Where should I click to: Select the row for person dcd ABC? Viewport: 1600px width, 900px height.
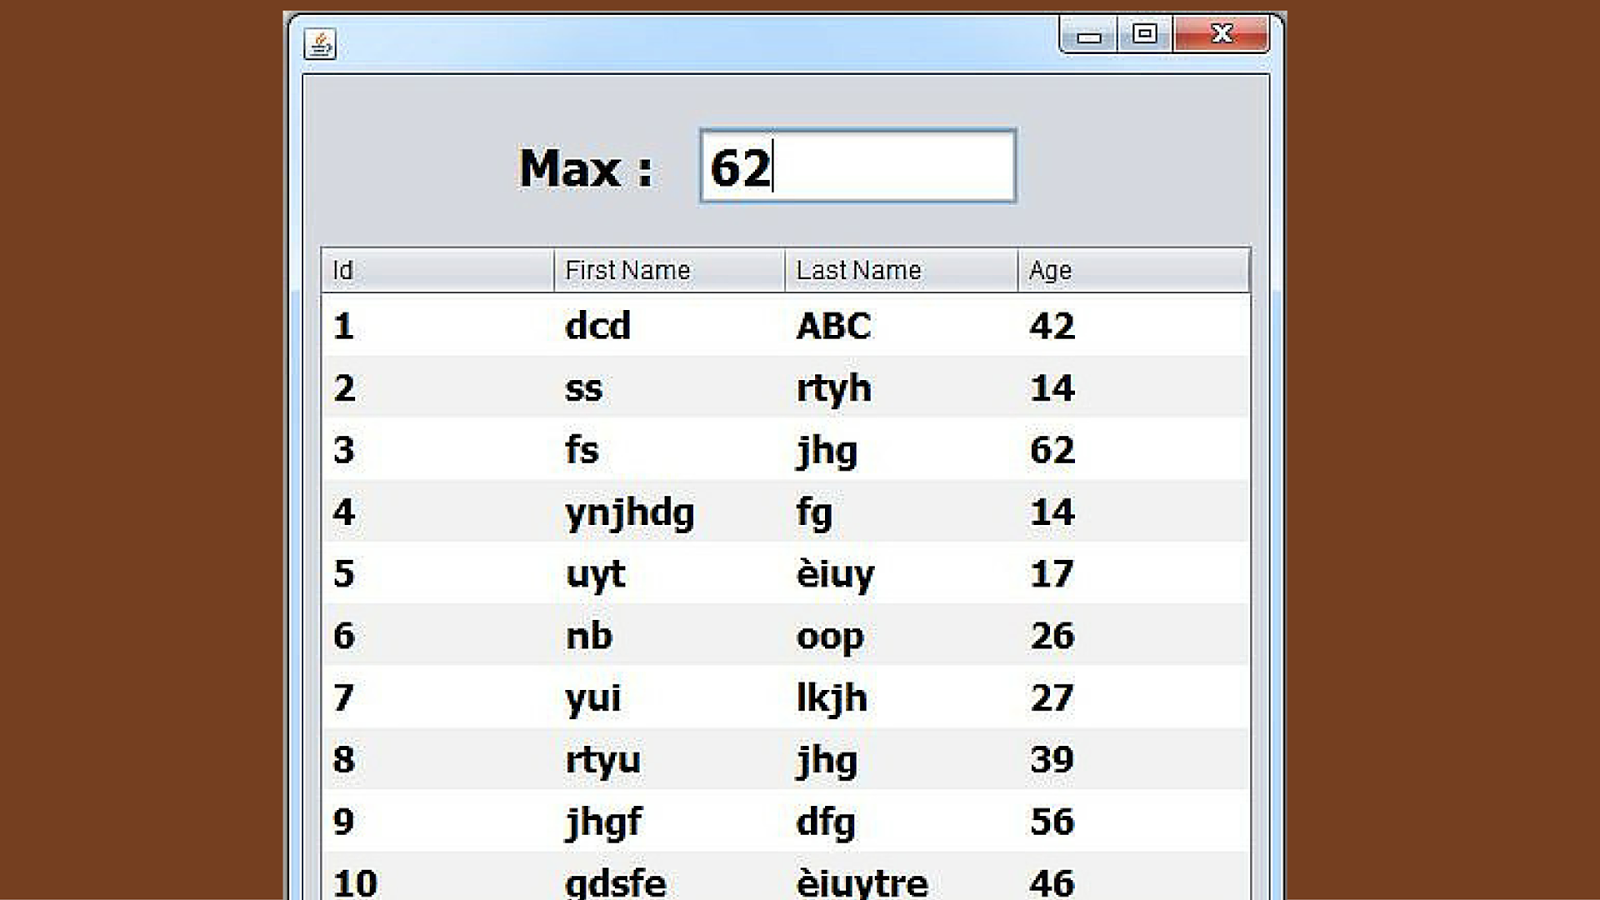pyautogui.click(x=700, y=326)
